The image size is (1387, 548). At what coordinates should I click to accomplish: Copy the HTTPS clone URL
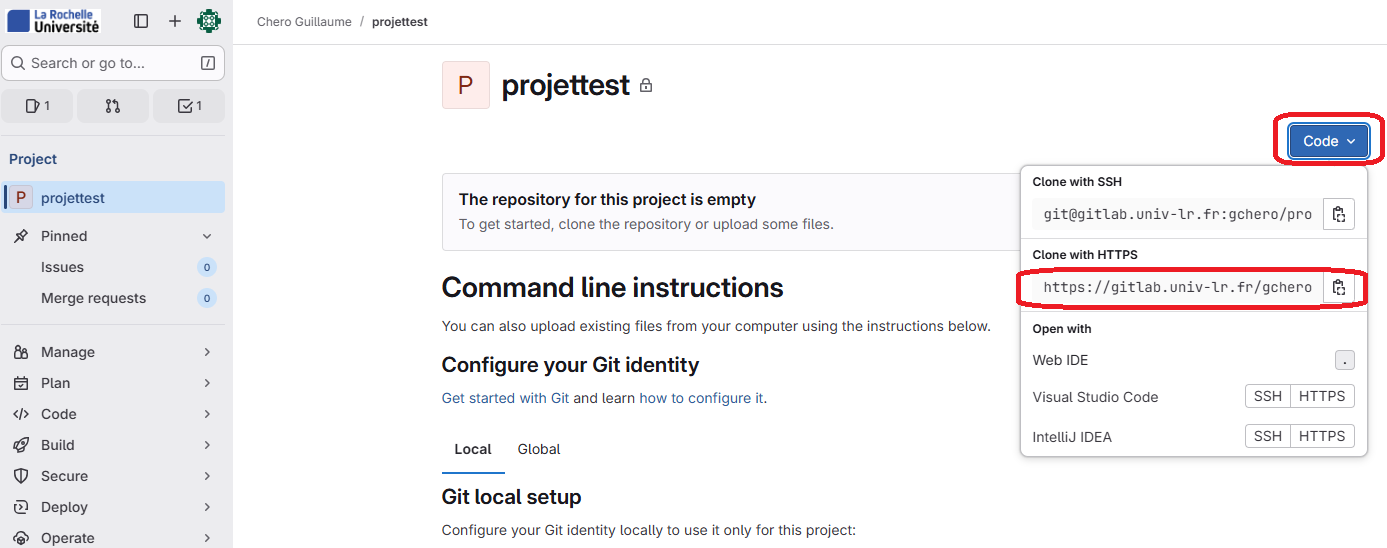click(x=1339, y=288)
